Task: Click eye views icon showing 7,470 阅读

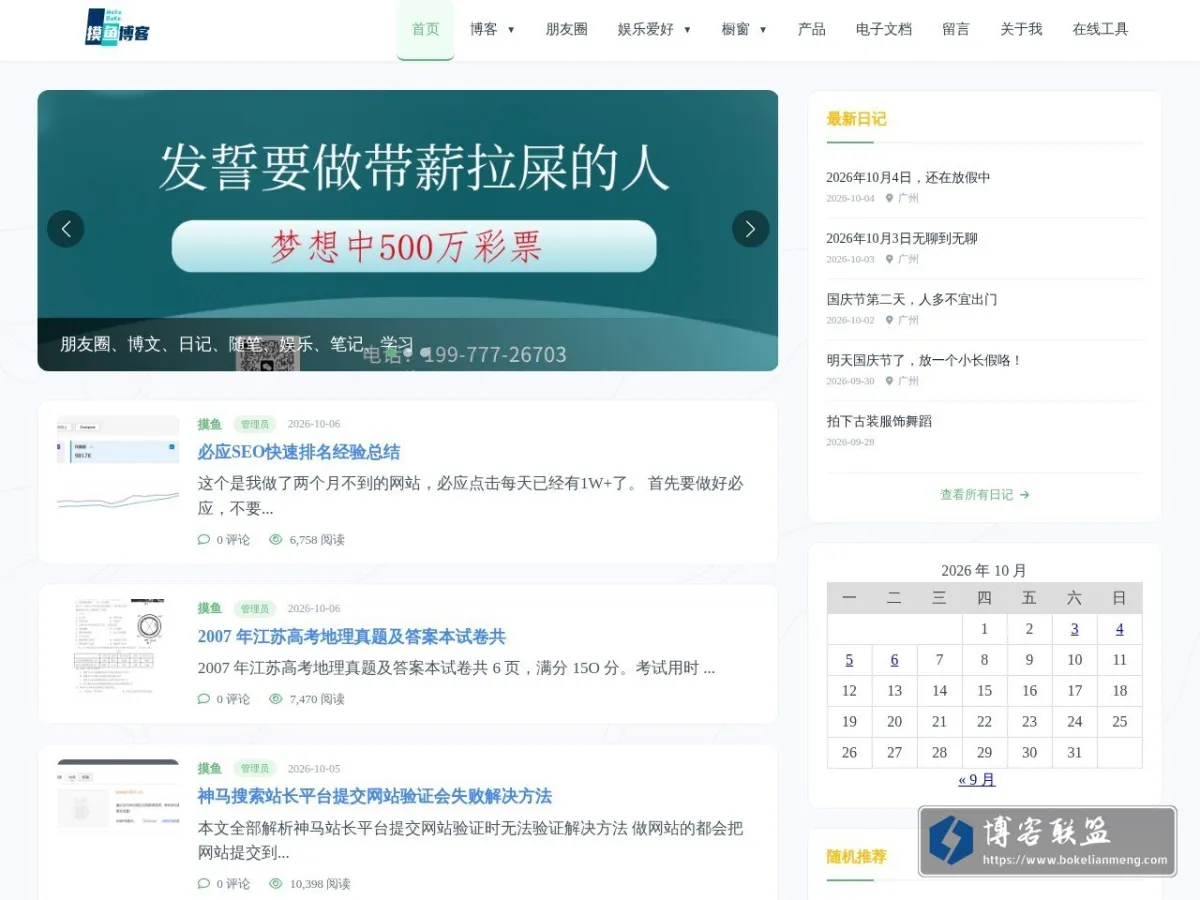Action: [x=276, y=700]
